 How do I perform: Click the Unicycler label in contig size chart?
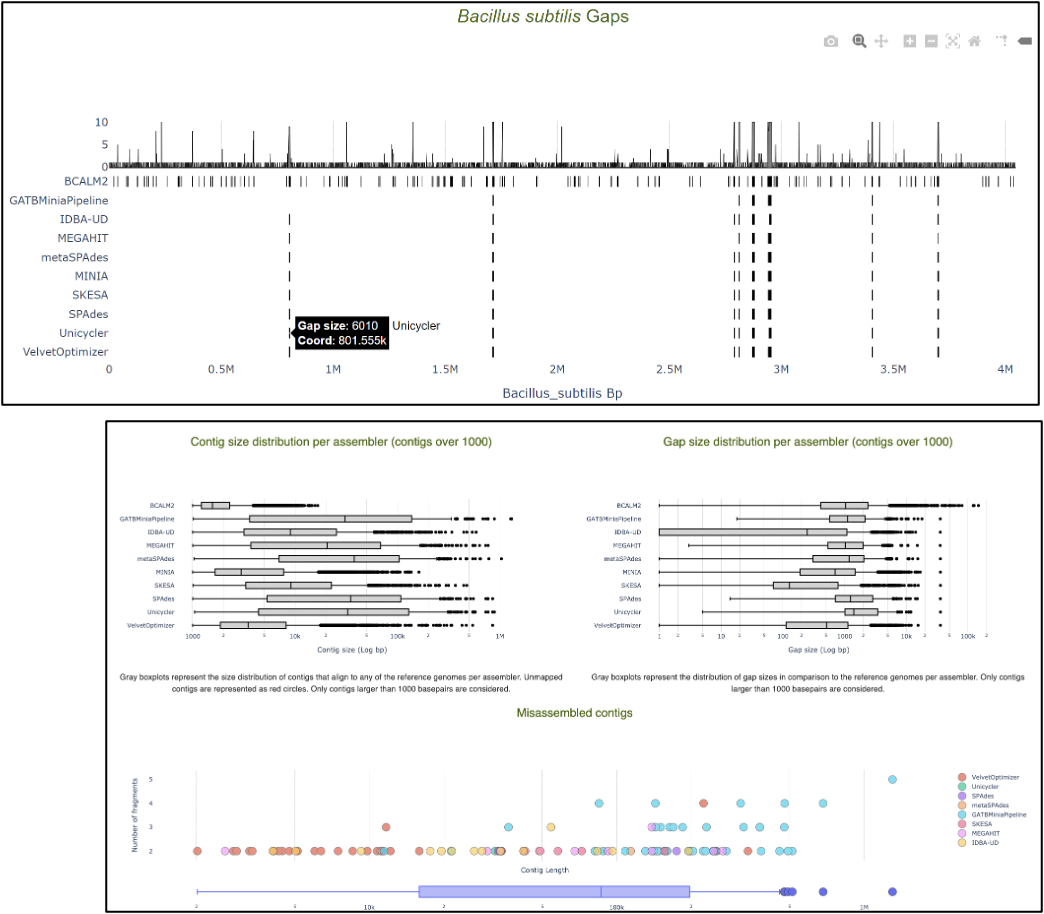tap(160, 612)
